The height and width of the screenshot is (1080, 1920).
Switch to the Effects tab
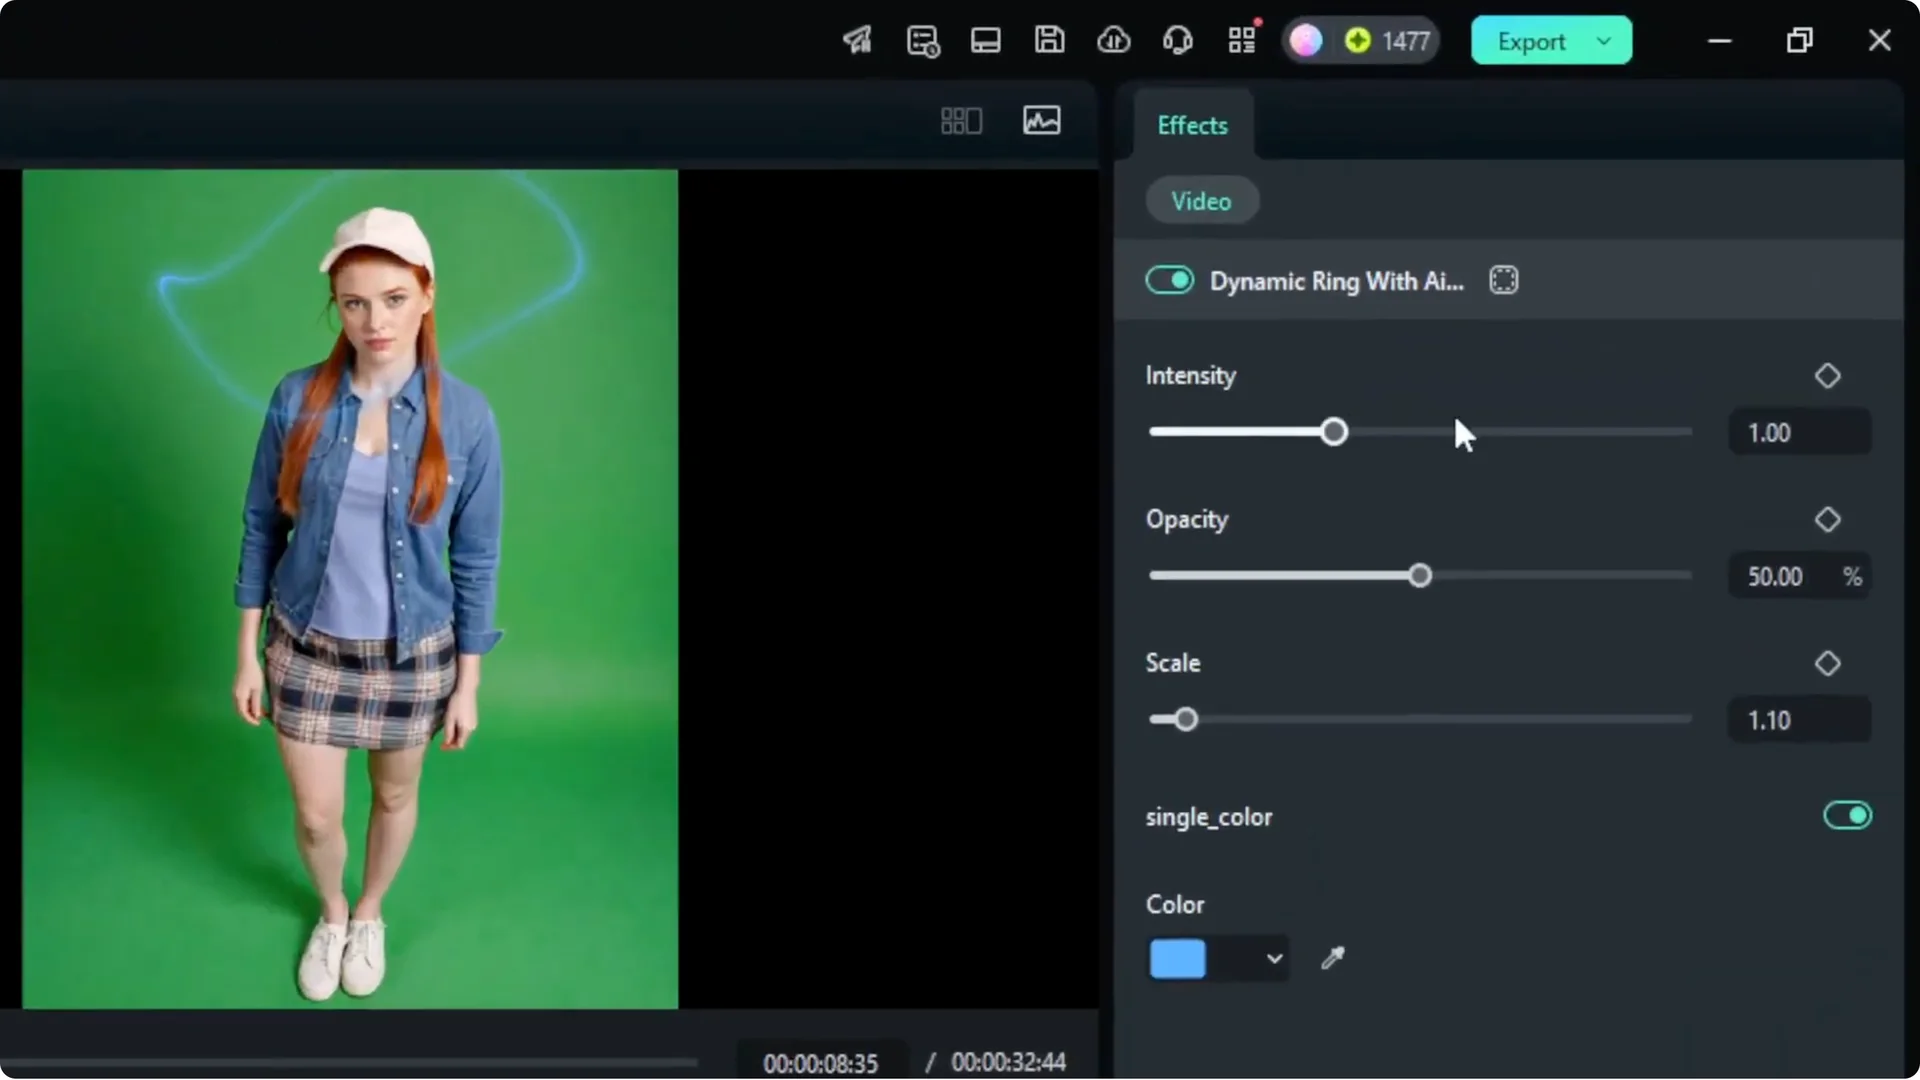click(x=1192, y=125)
